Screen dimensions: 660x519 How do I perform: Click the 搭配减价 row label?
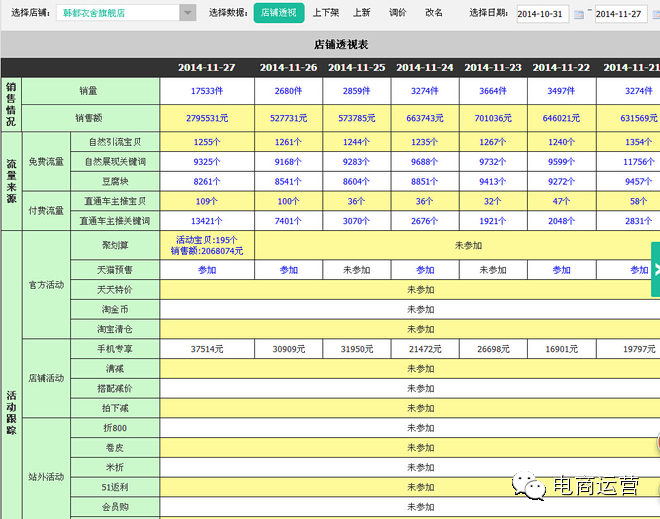click(115, 389)
